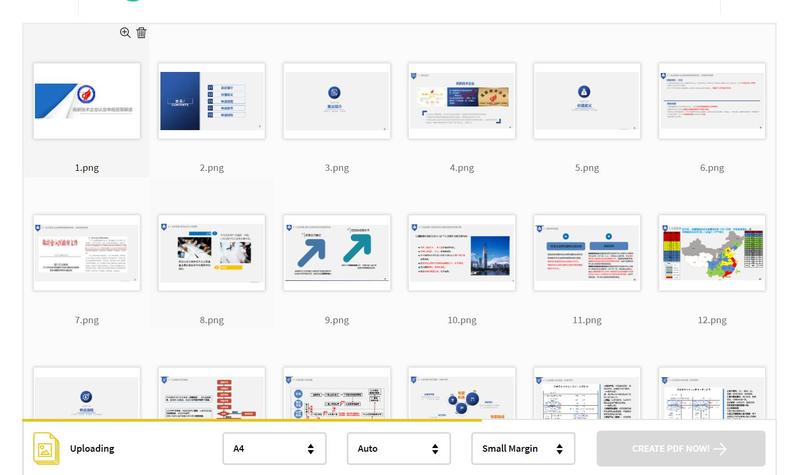Pick the 5.png thumbnail
The height and width of the screenshot is (475, 800).
(x=587, y=101)
